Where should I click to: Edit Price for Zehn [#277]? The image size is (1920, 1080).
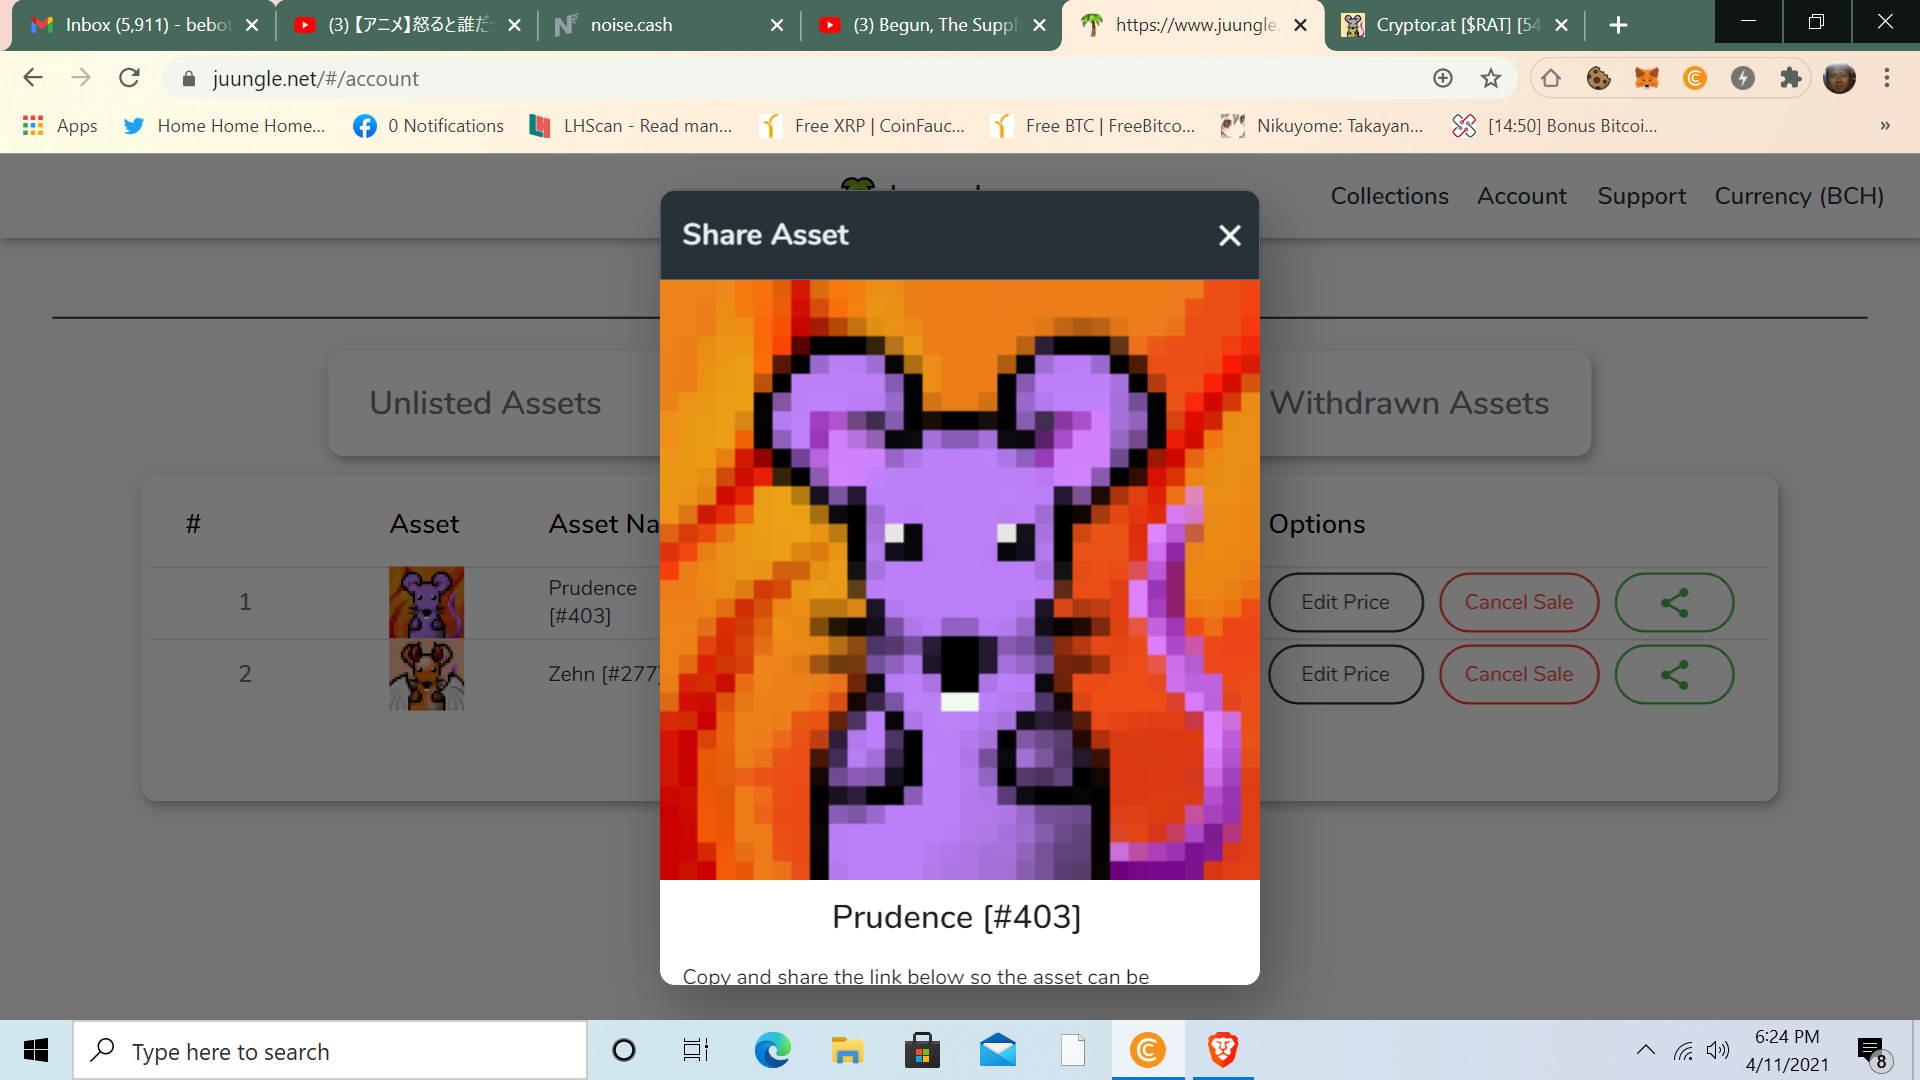click(x=1346, y=674)
